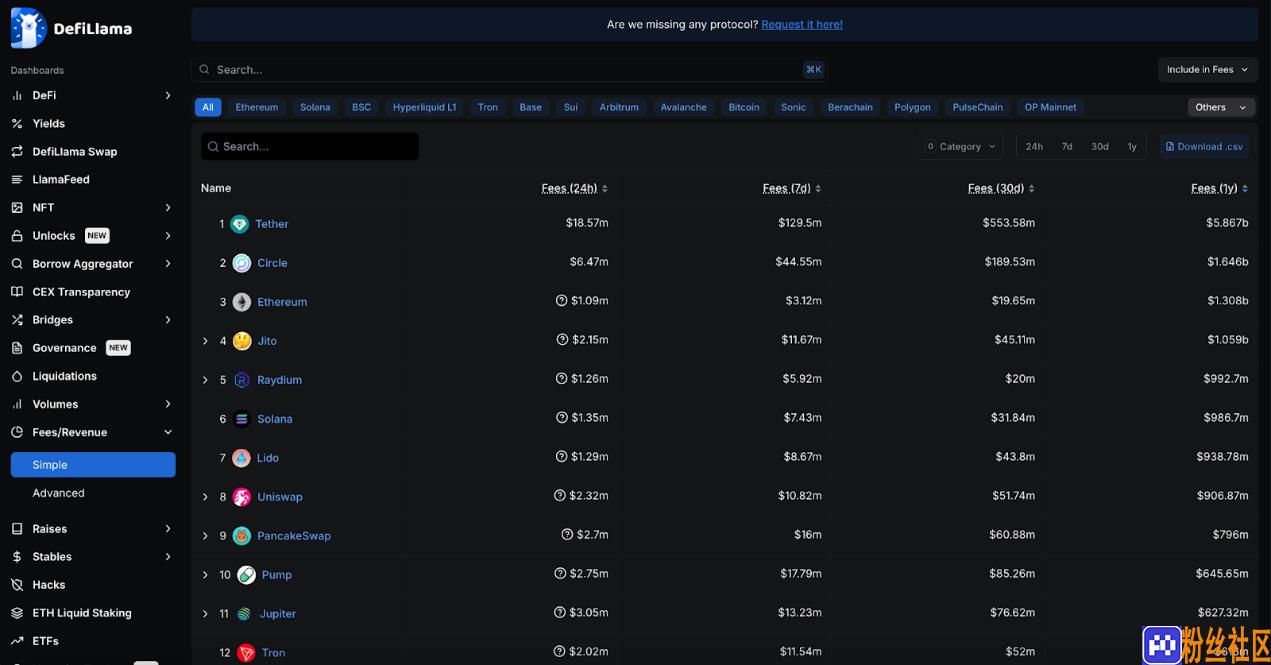Click the Solana logo icon in table
The height and width of the screenshot is (665, 1271).
[242, 419]
